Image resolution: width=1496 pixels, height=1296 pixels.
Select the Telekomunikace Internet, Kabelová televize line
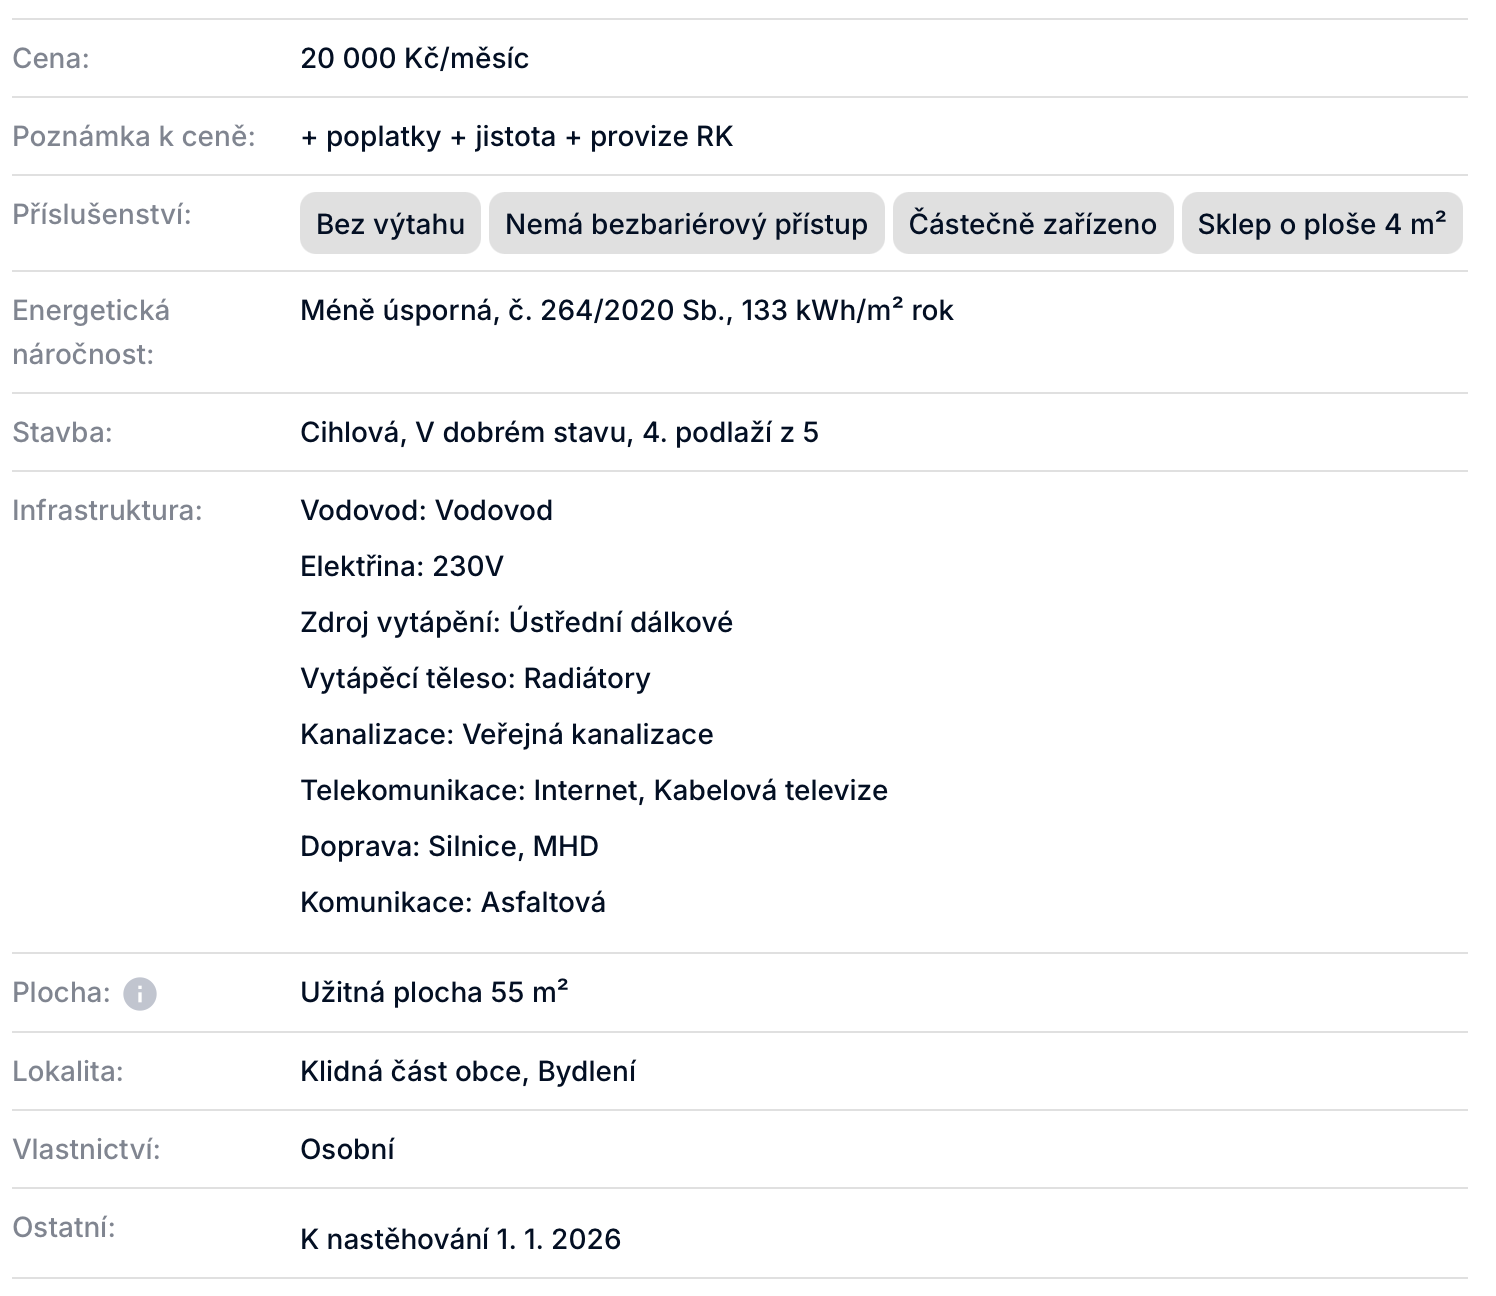pyautogui.click(x=593, y=790)
